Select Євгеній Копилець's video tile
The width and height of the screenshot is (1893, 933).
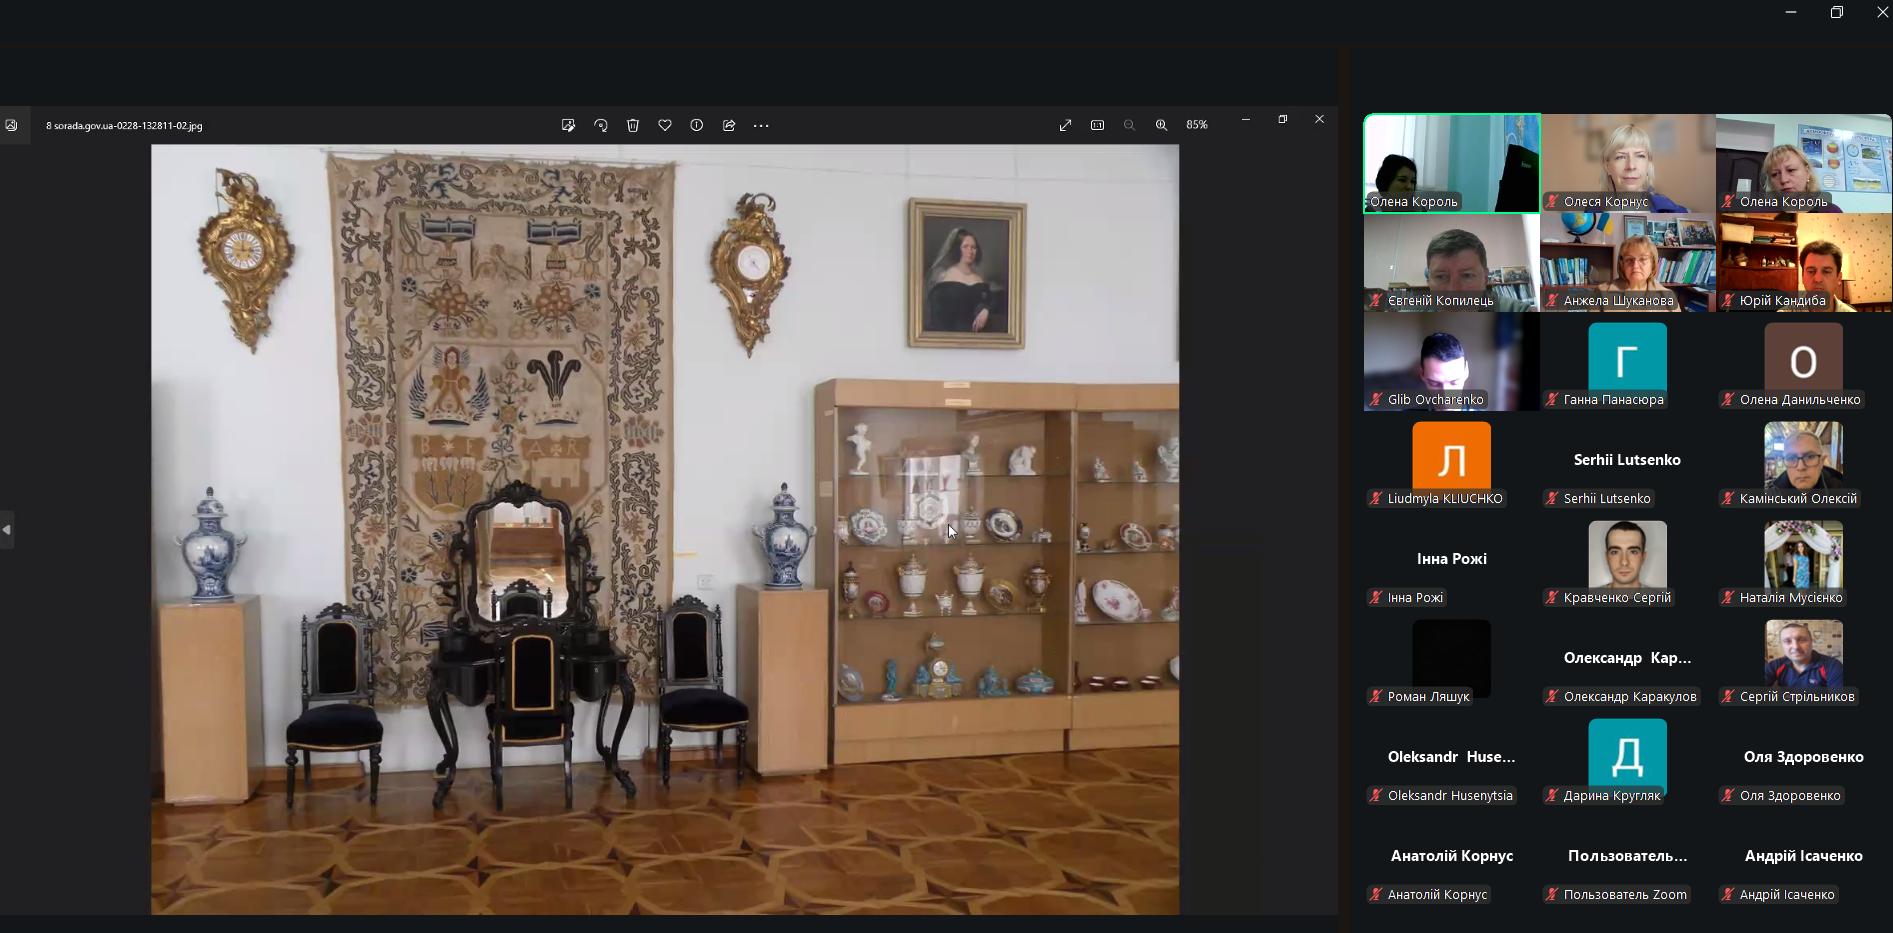1451,262
